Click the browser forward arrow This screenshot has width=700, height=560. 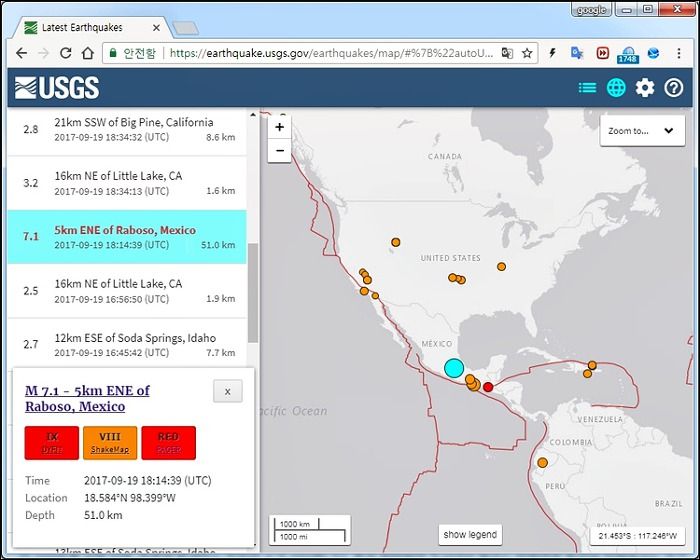(43, 53)
